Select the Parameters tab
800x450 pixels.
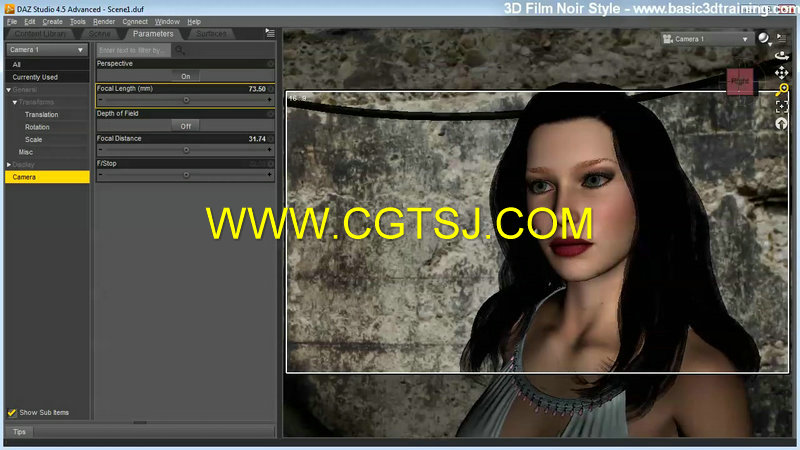point(153,34)
